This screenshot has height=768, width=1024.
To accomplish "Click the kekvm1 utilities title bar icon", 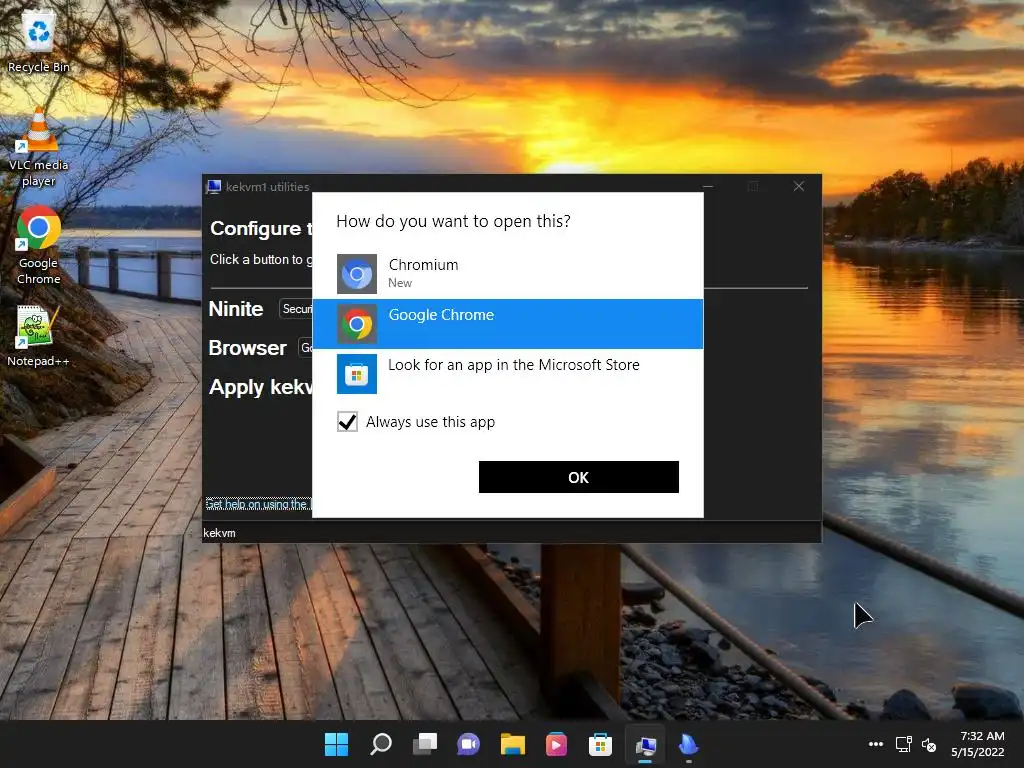I will click(x=214, y=187).
